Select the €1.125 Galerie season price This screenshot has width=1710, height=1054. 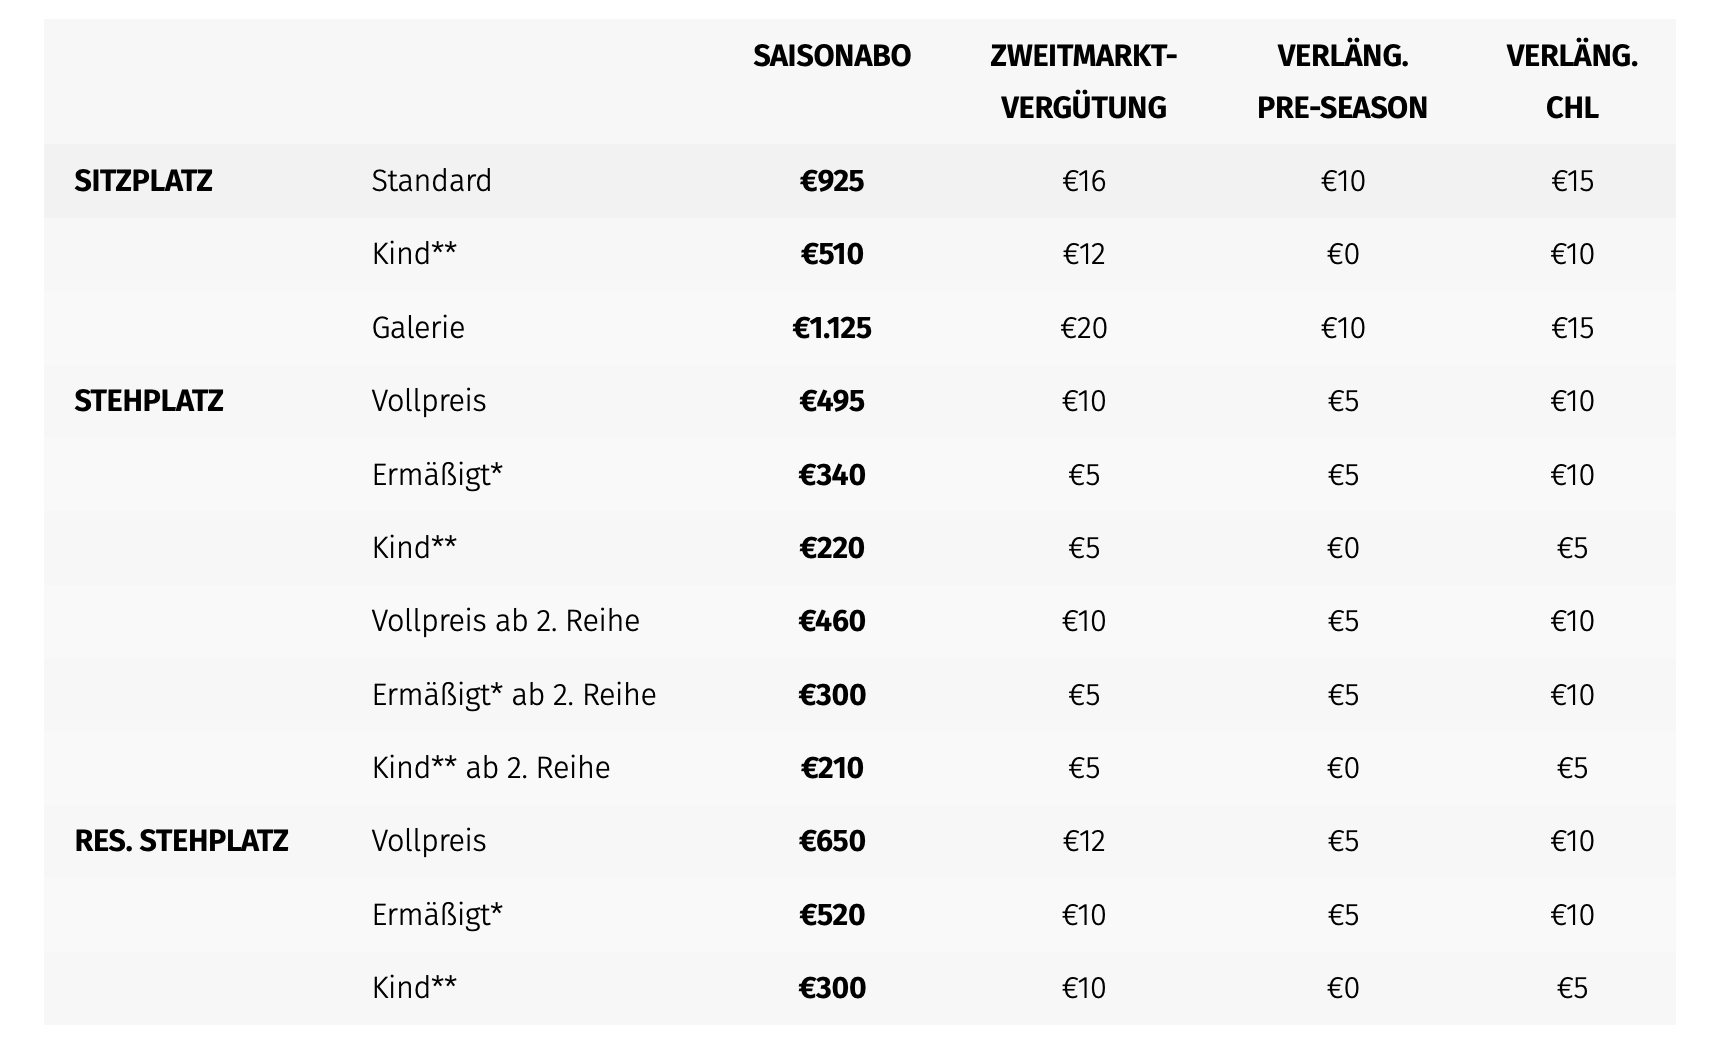coord(832,328)
